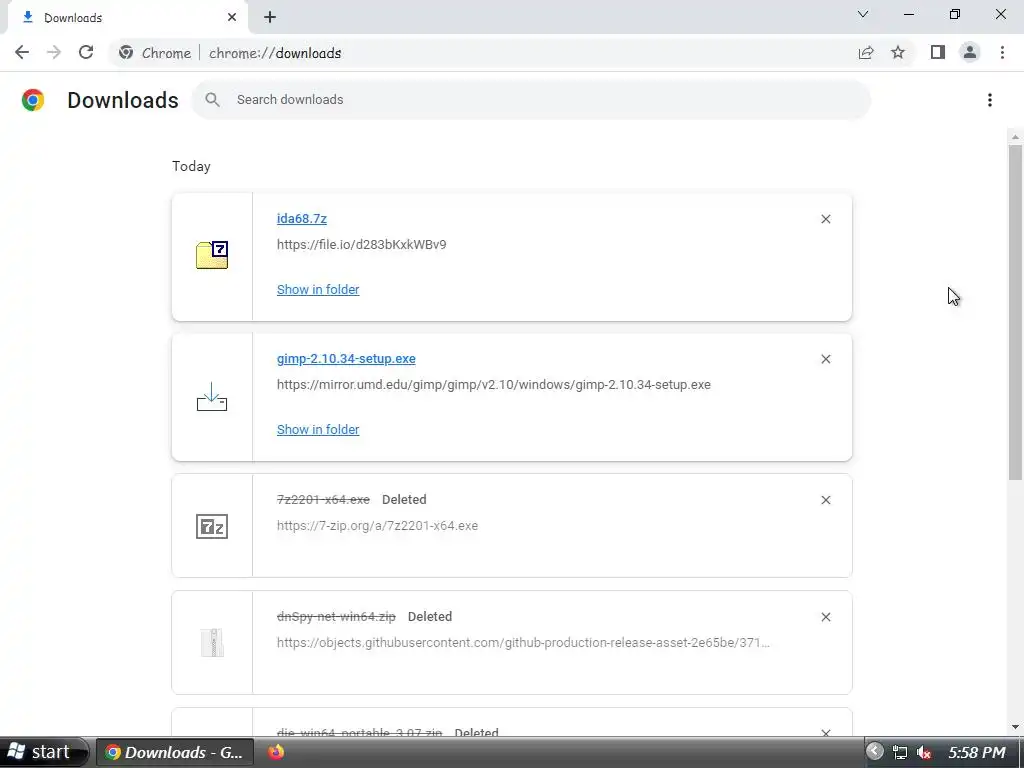Click the Search downloads field
This screenshot has height=768, width=1024.
[x=531, y=100]
